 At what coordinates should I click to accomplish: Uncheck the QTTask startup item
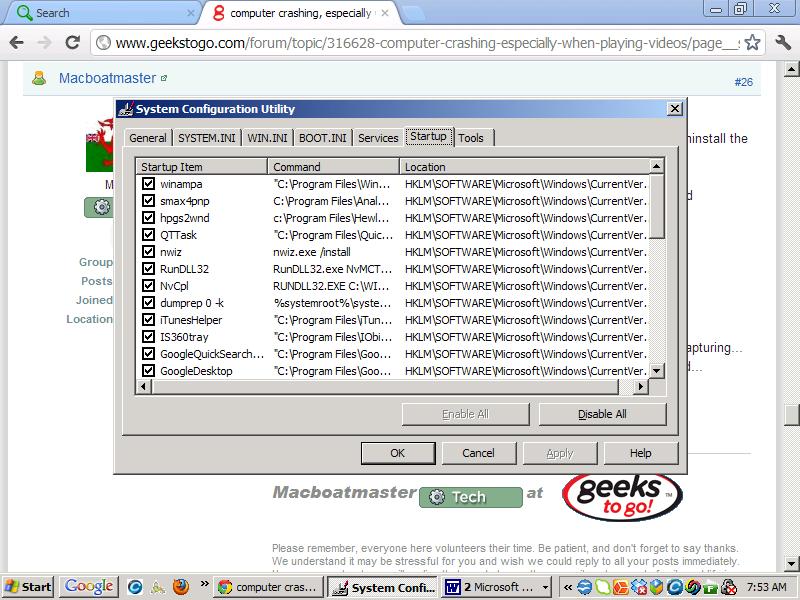pos(148,235)
